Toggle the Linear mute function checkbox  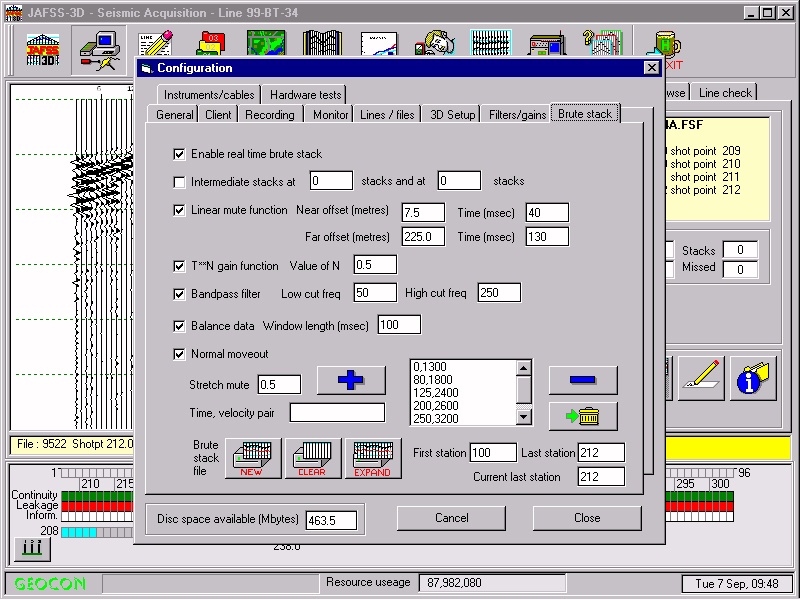pyautogui.click(x=179, y=210)
